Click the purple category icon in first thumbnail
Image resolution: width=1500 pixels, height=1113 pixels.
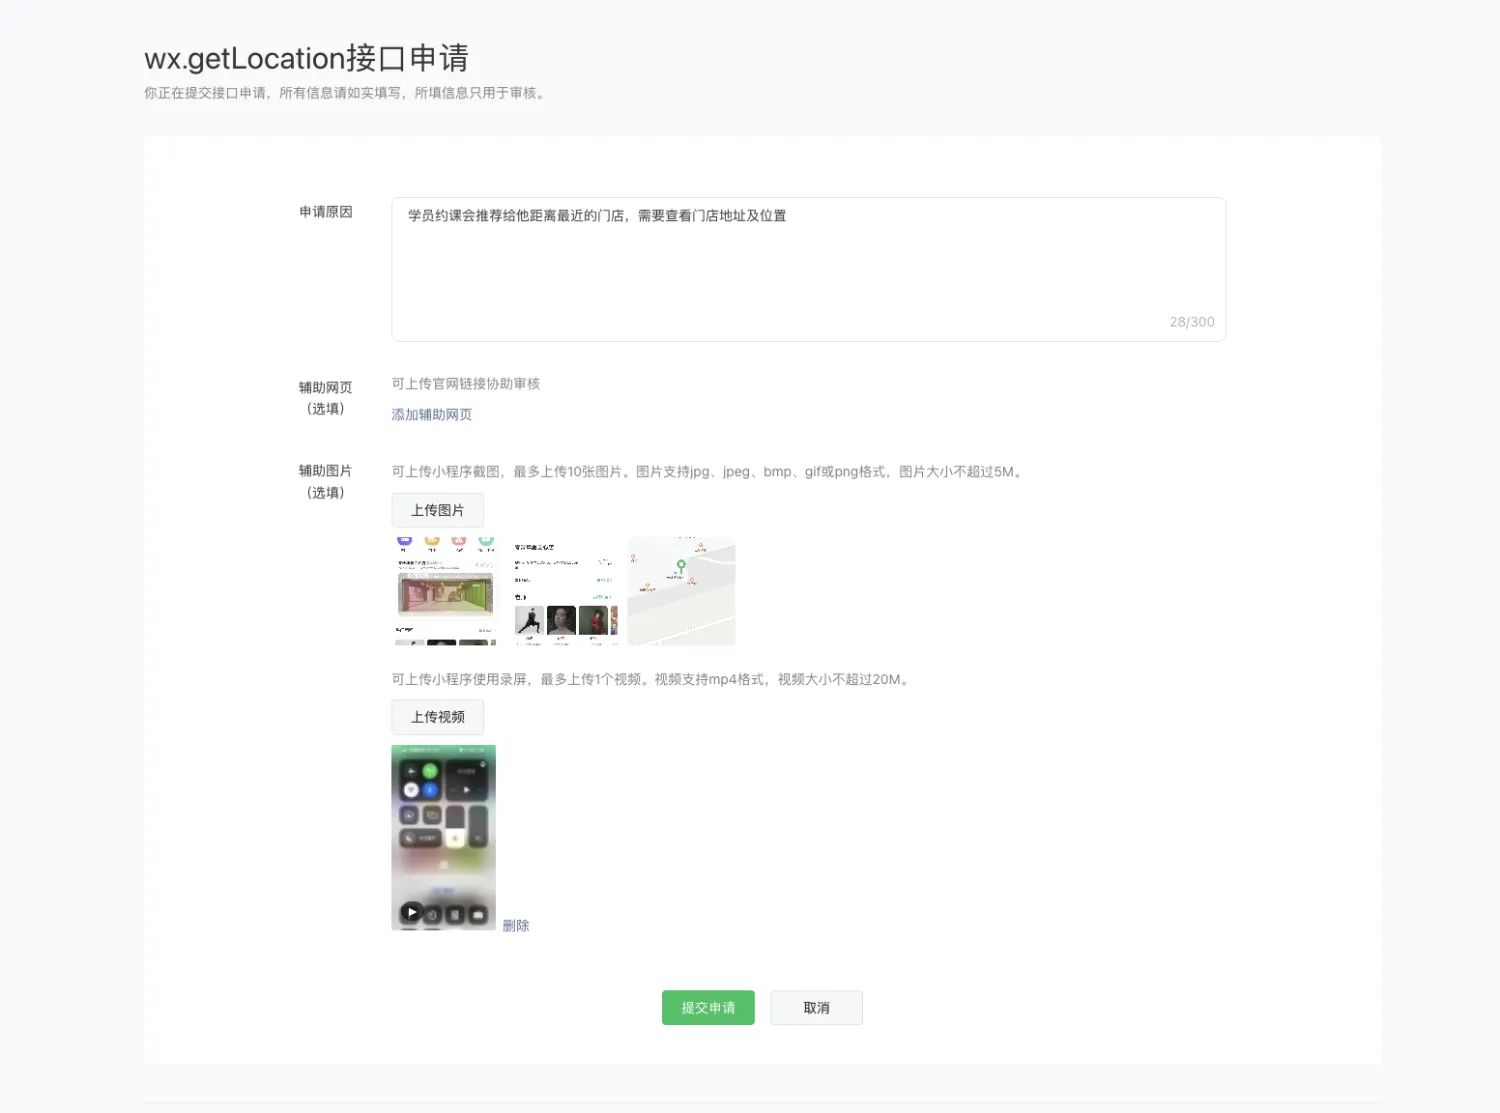point(405,540)
